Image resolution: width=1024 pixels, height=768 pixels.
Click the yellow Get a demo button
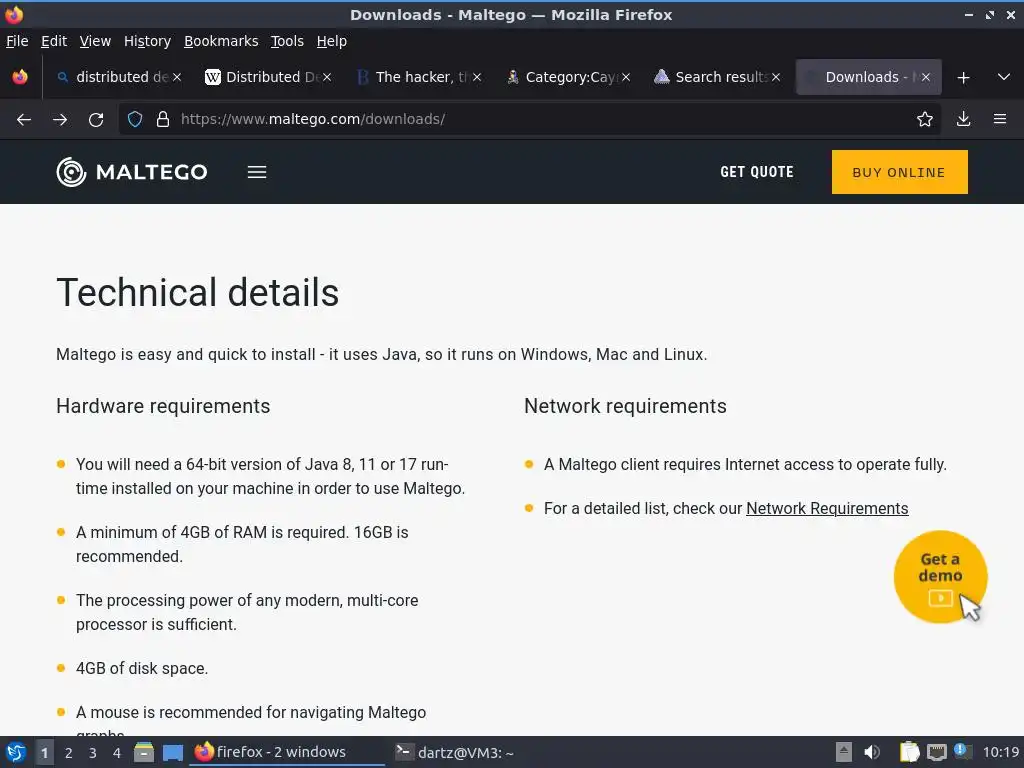(x=940, y=577)
